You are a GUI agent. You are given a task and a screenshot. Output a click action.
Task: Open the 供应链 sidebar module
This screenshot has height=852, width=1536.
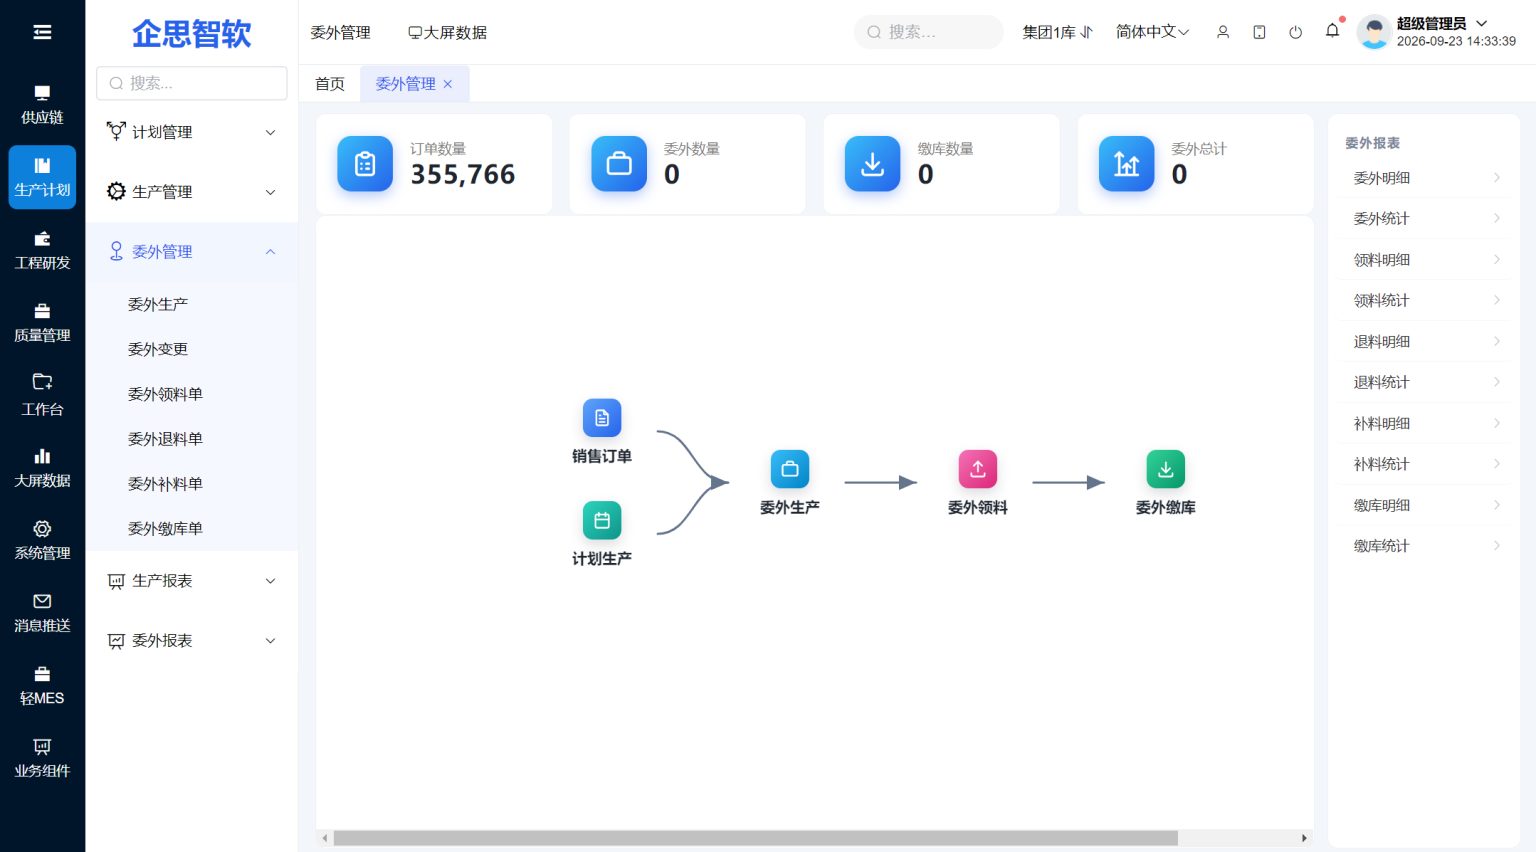42,104
